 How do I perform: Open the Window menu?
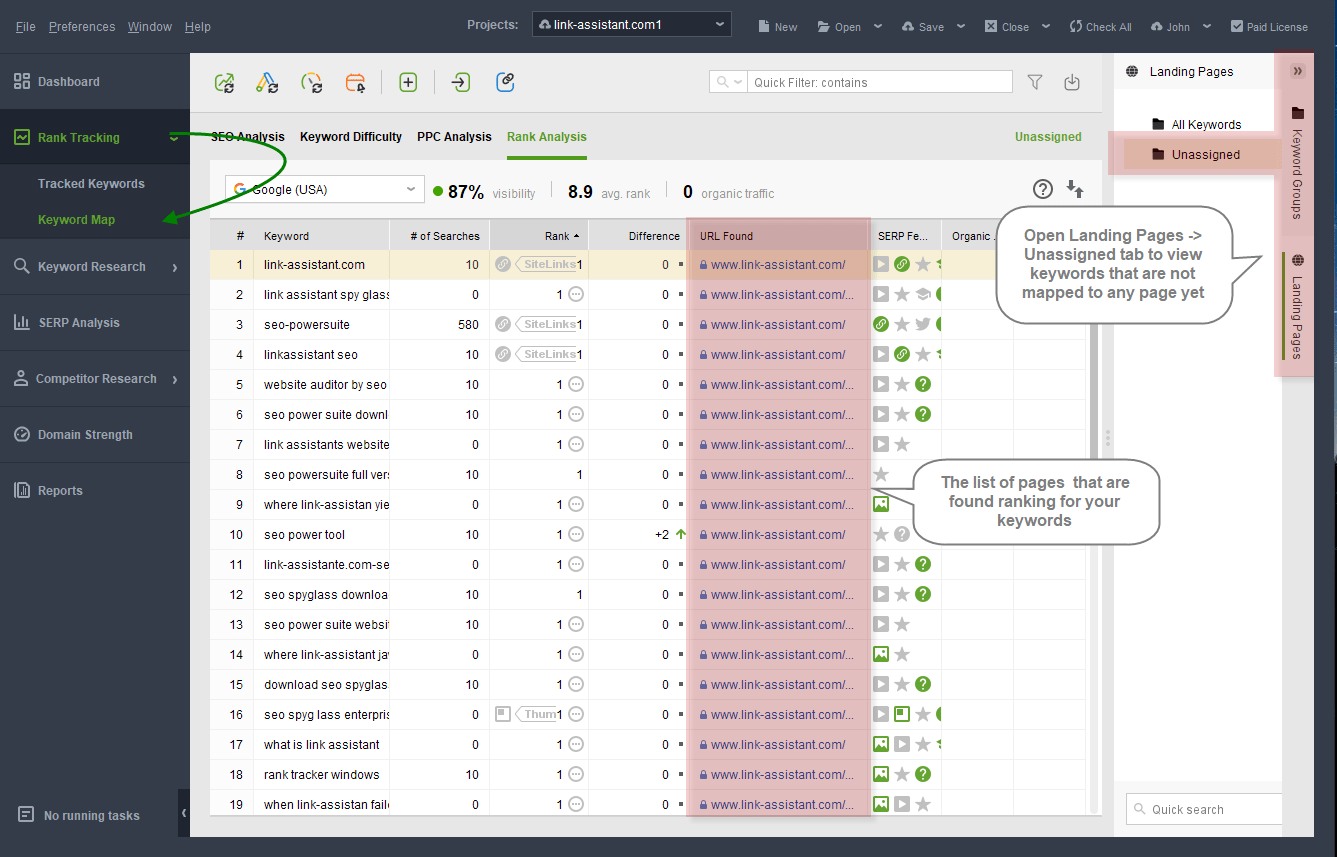pos(150,27)
